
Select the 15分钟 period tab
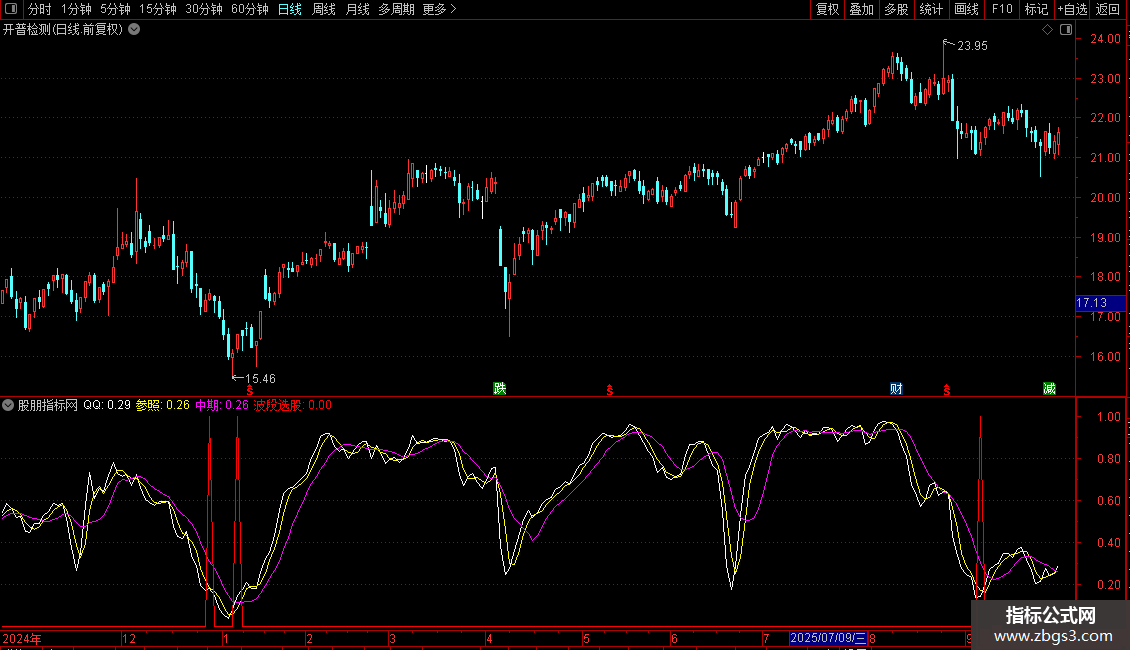coord(158,9)
